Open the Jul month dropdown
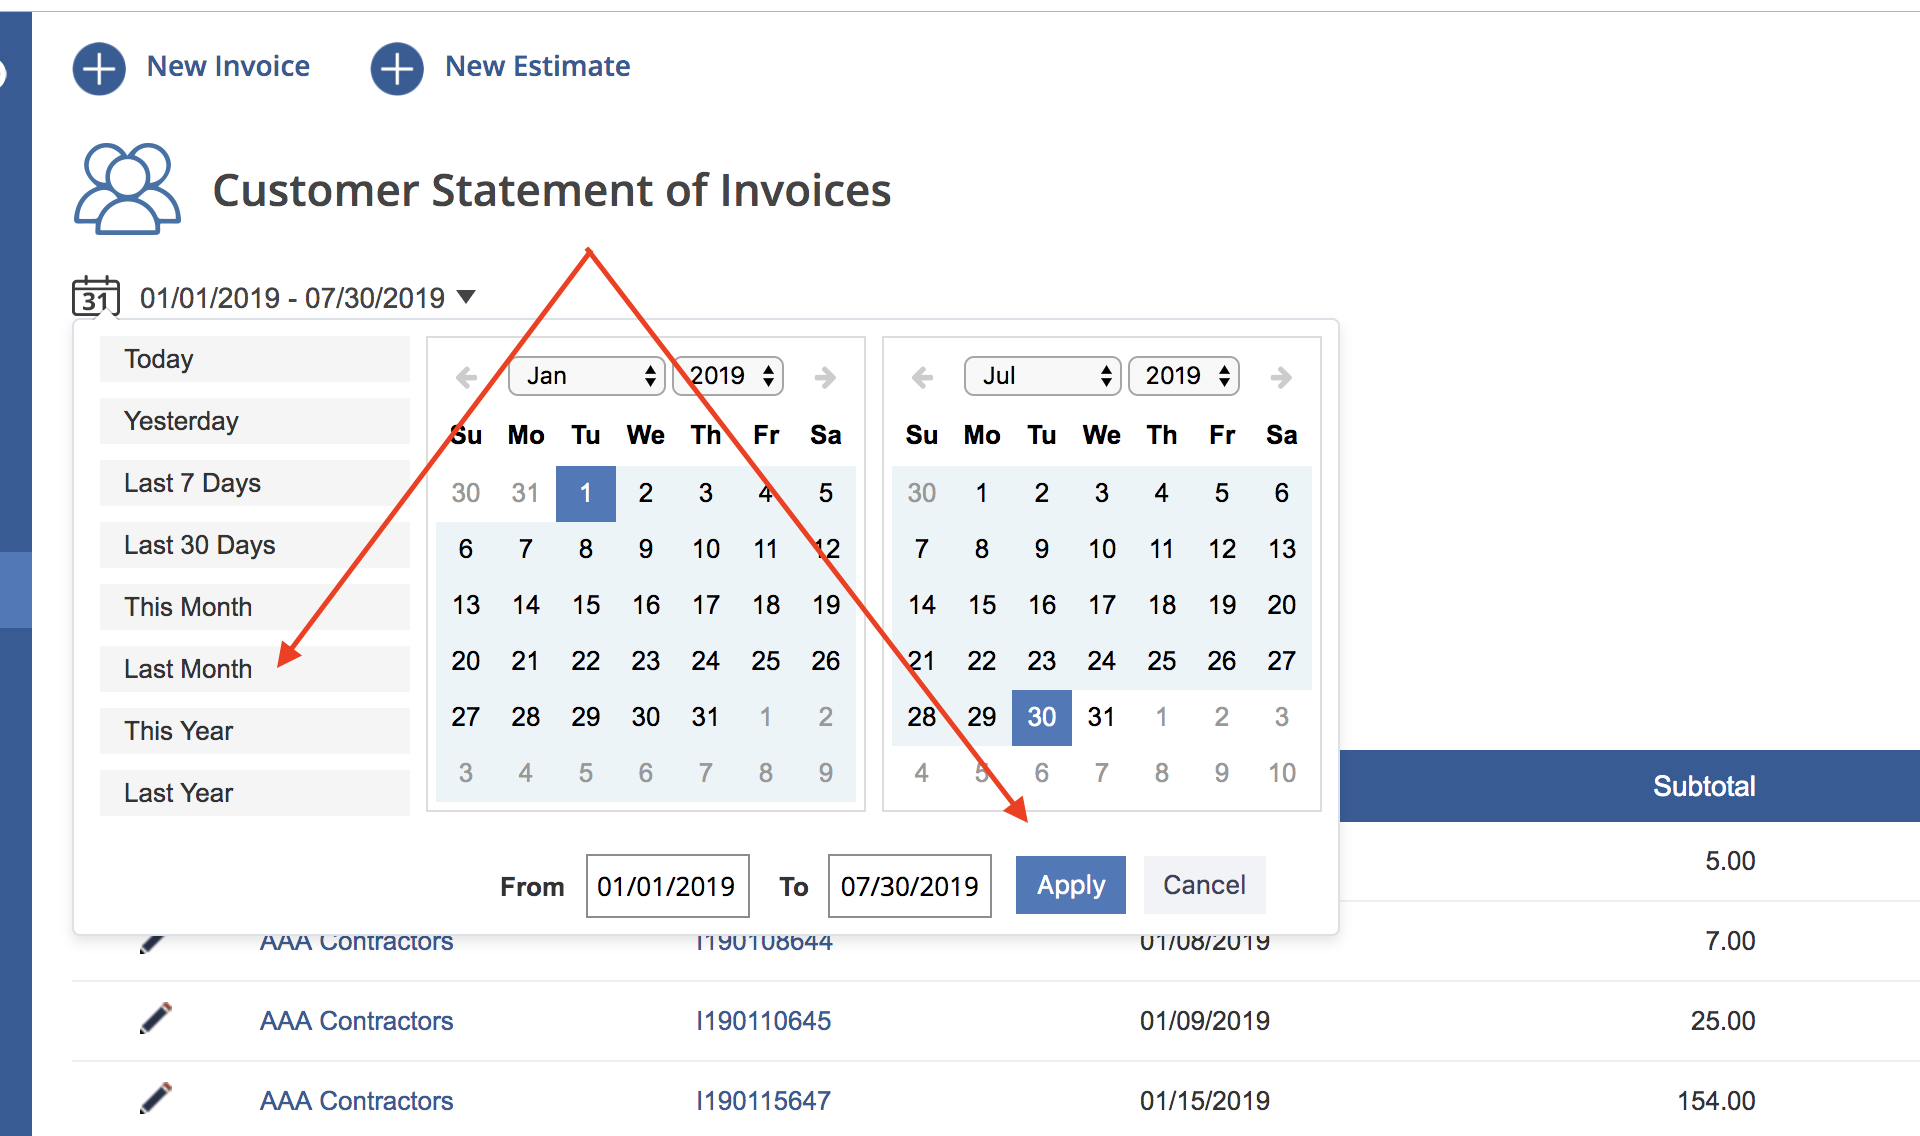This screenshot has height=1136, width=1920. coord(1042,376)
